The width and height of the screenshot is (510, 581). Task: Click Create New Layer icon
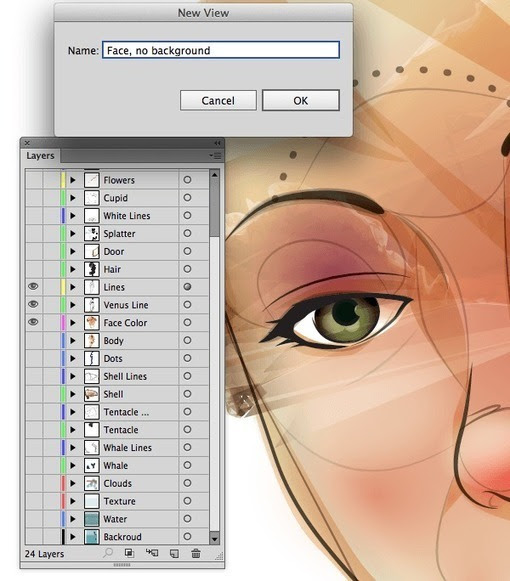click(x=174, y=554)
